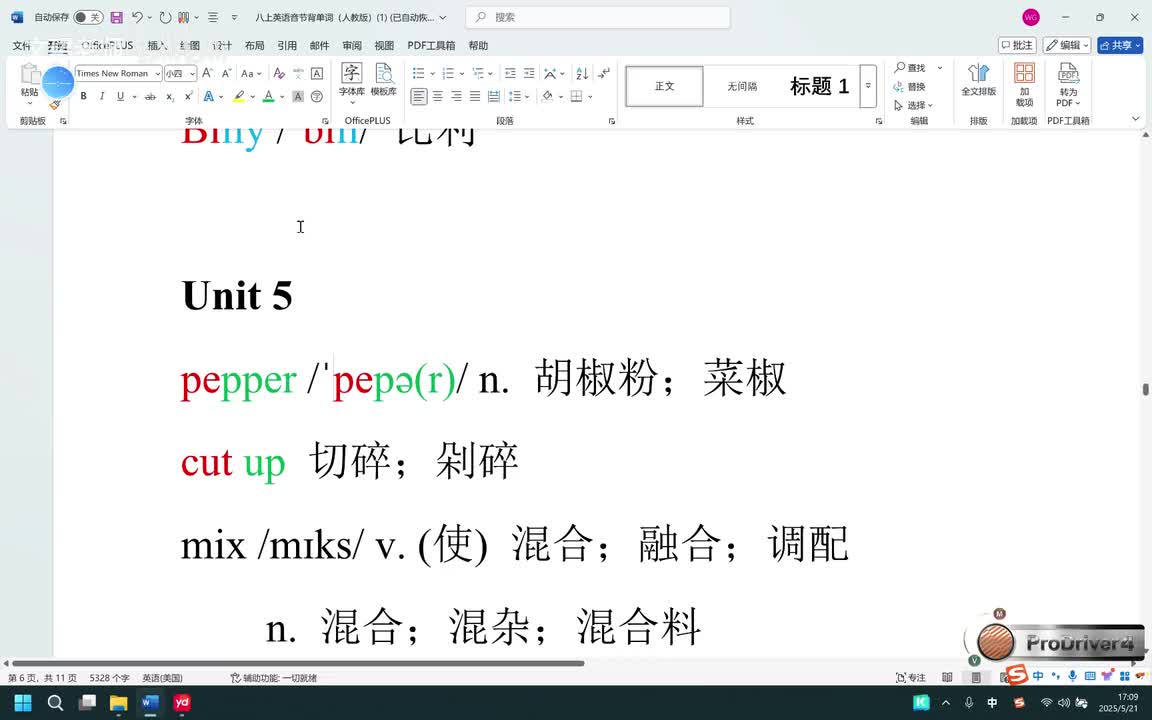
Task: Toggle Subscript formatting
Action: click(x=170, y=96)
